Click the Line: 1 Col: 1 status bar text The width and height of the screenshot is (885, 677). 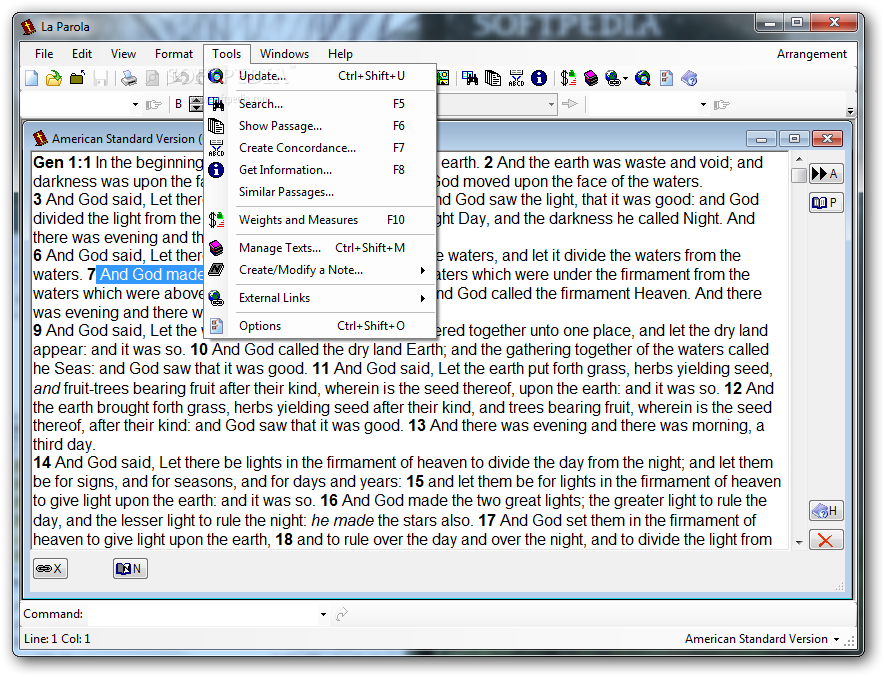57,639
